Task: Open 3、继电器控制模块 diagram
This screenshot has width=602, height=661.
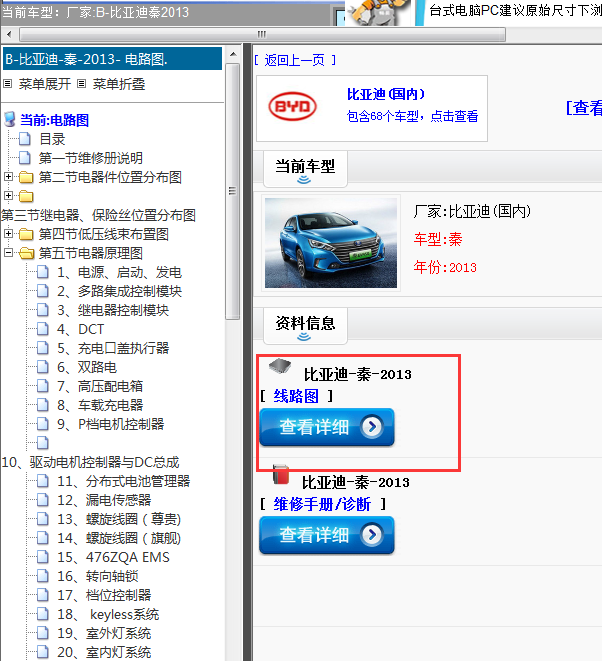Action: point(113,310)
